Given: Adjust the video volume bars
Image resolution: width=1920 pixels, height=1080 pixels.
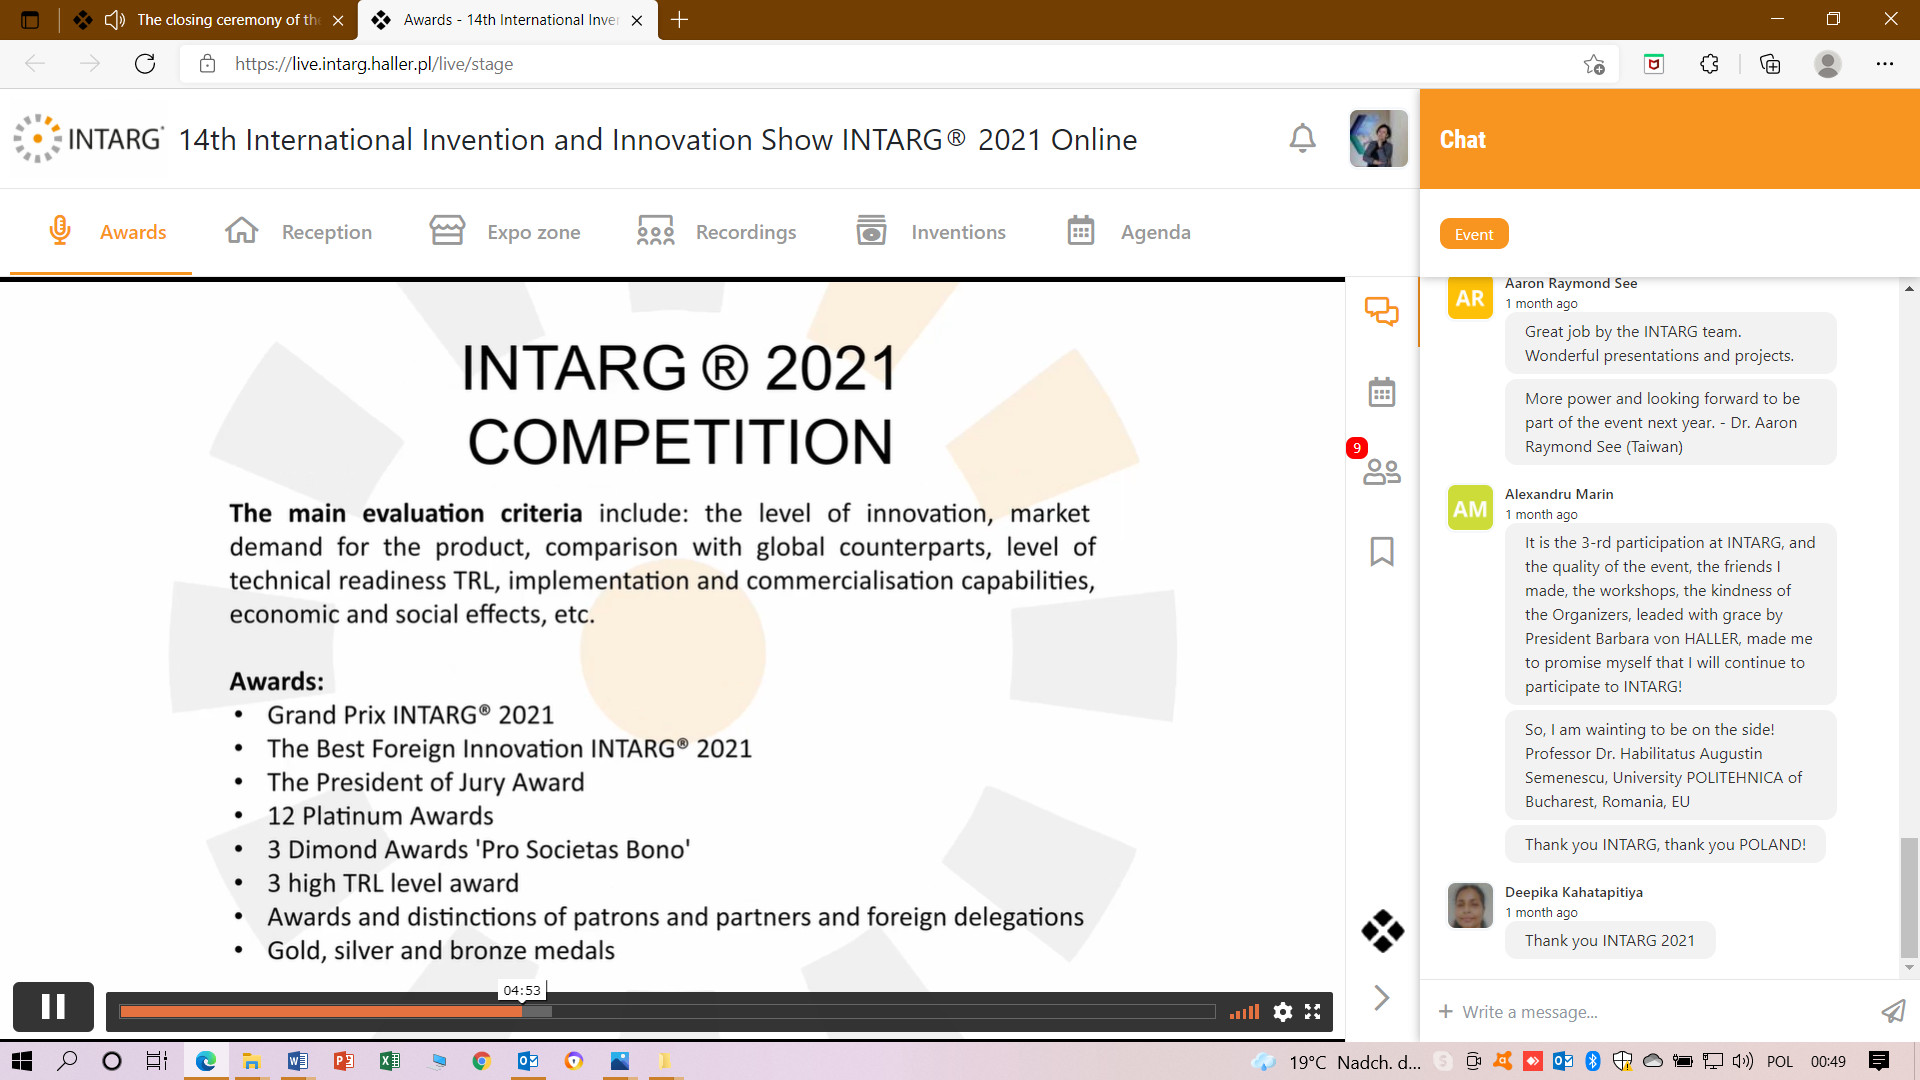Looking at the screenshot, I should pyautogui.click(x=1244, y=1012).
